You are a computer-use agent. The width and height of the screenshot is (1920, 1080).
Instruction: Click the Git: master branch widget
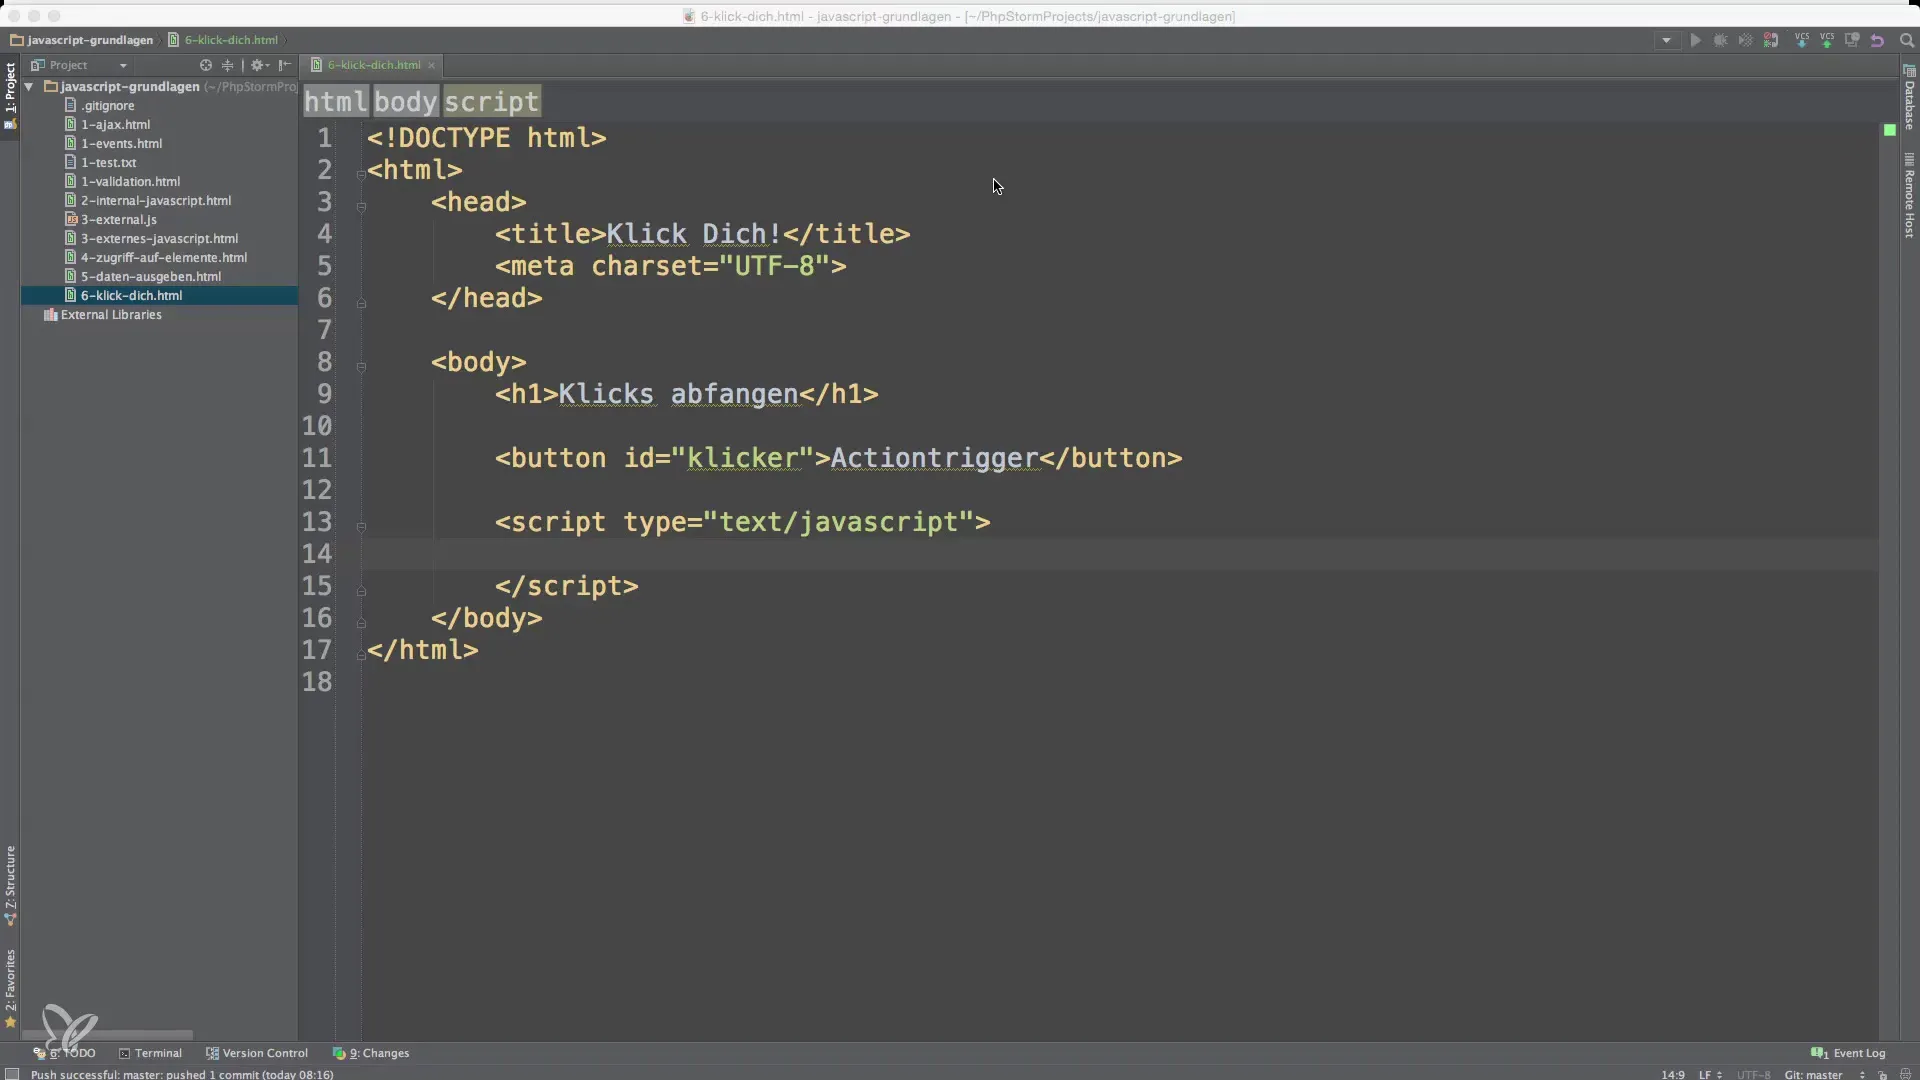1814,1075
